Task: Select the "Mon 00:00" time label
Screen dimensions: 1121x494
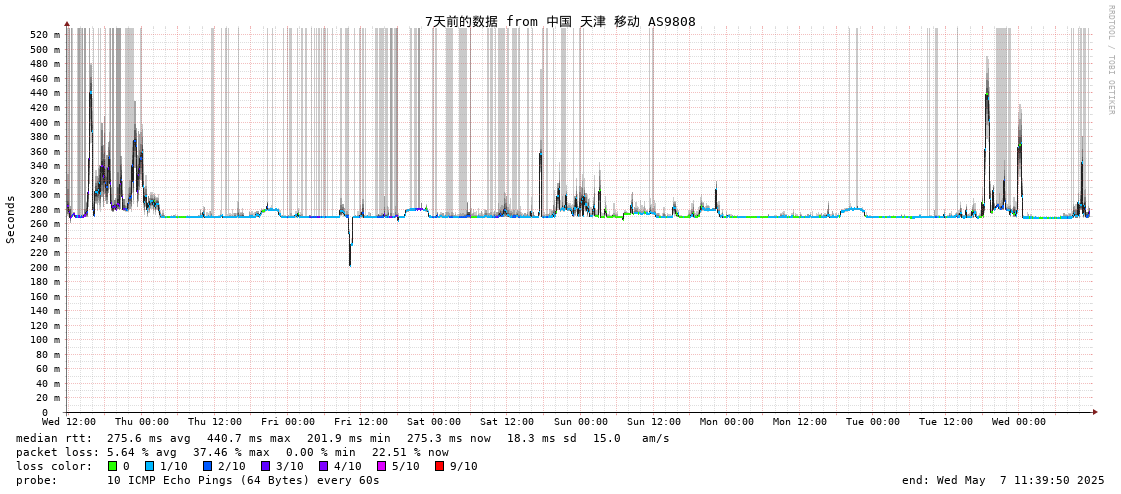Action: click(x=727, y=422)
